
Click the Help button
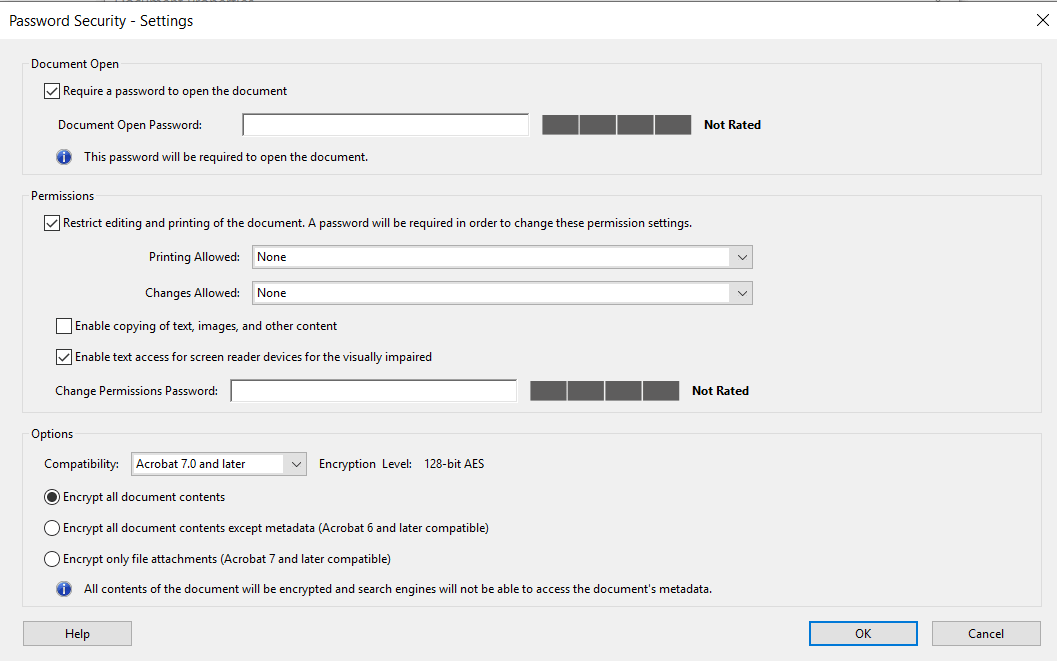click(x=78, y=633)
